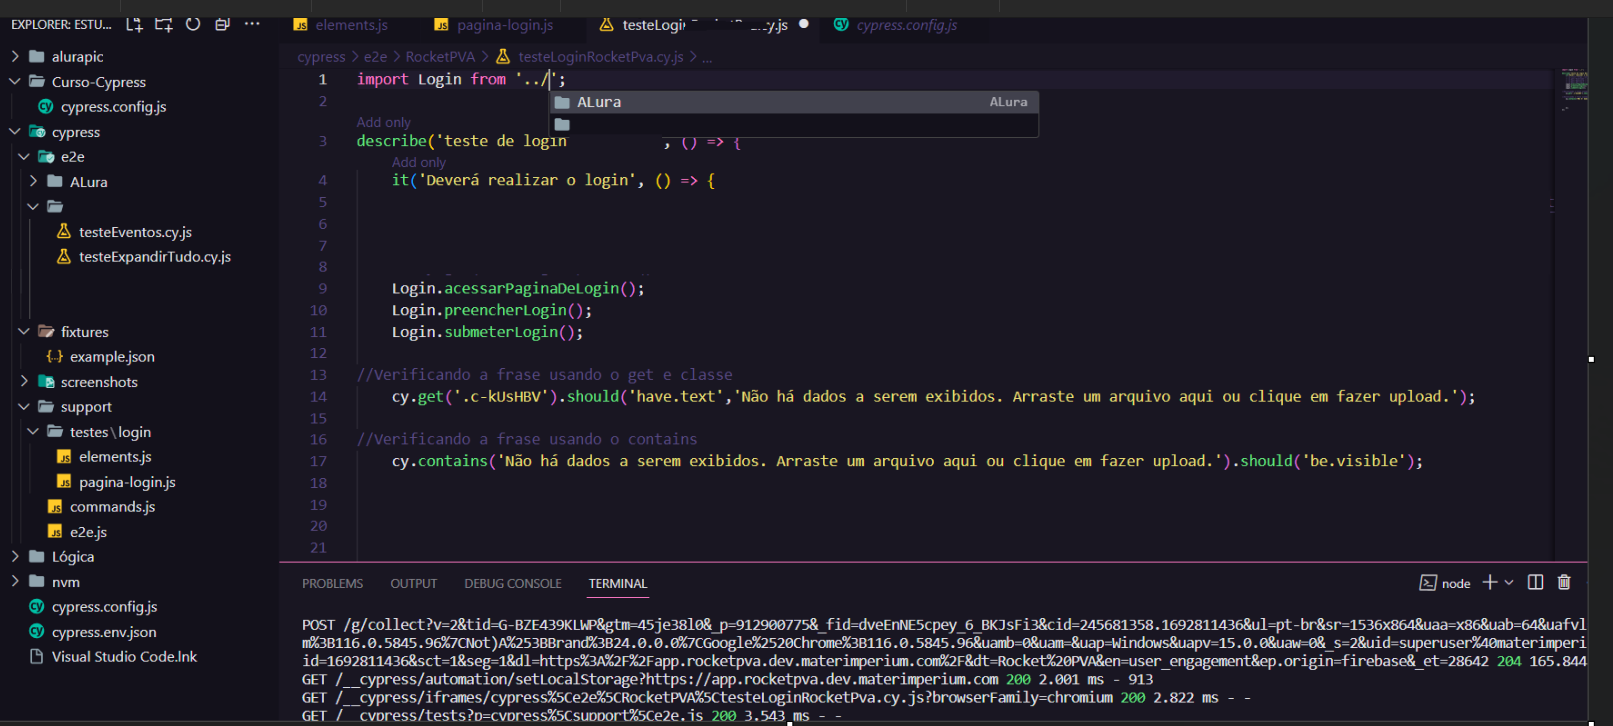Click the folder icon of ALura suggestion
This screenshot has width=1613, height=726.
click(x=562, y=102)
